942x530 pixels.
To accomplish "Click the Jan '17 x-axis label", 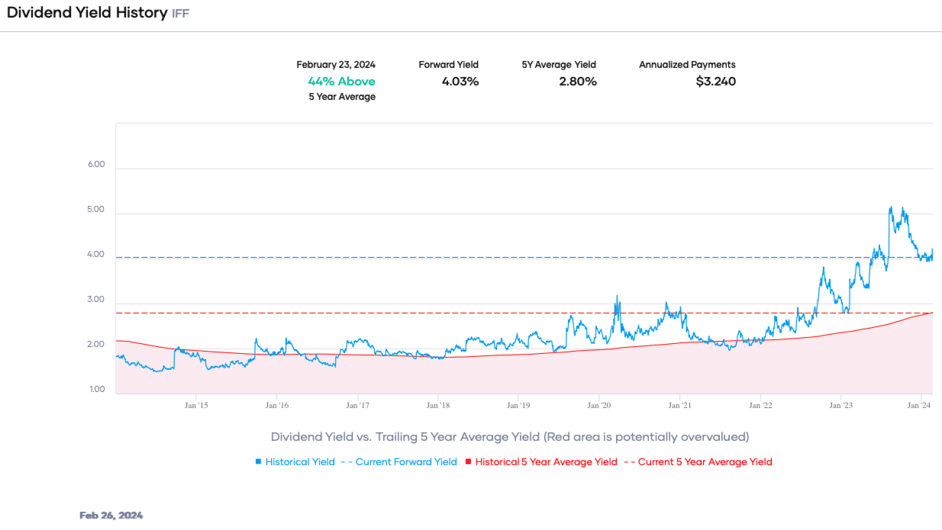I will tap(357, 406).
